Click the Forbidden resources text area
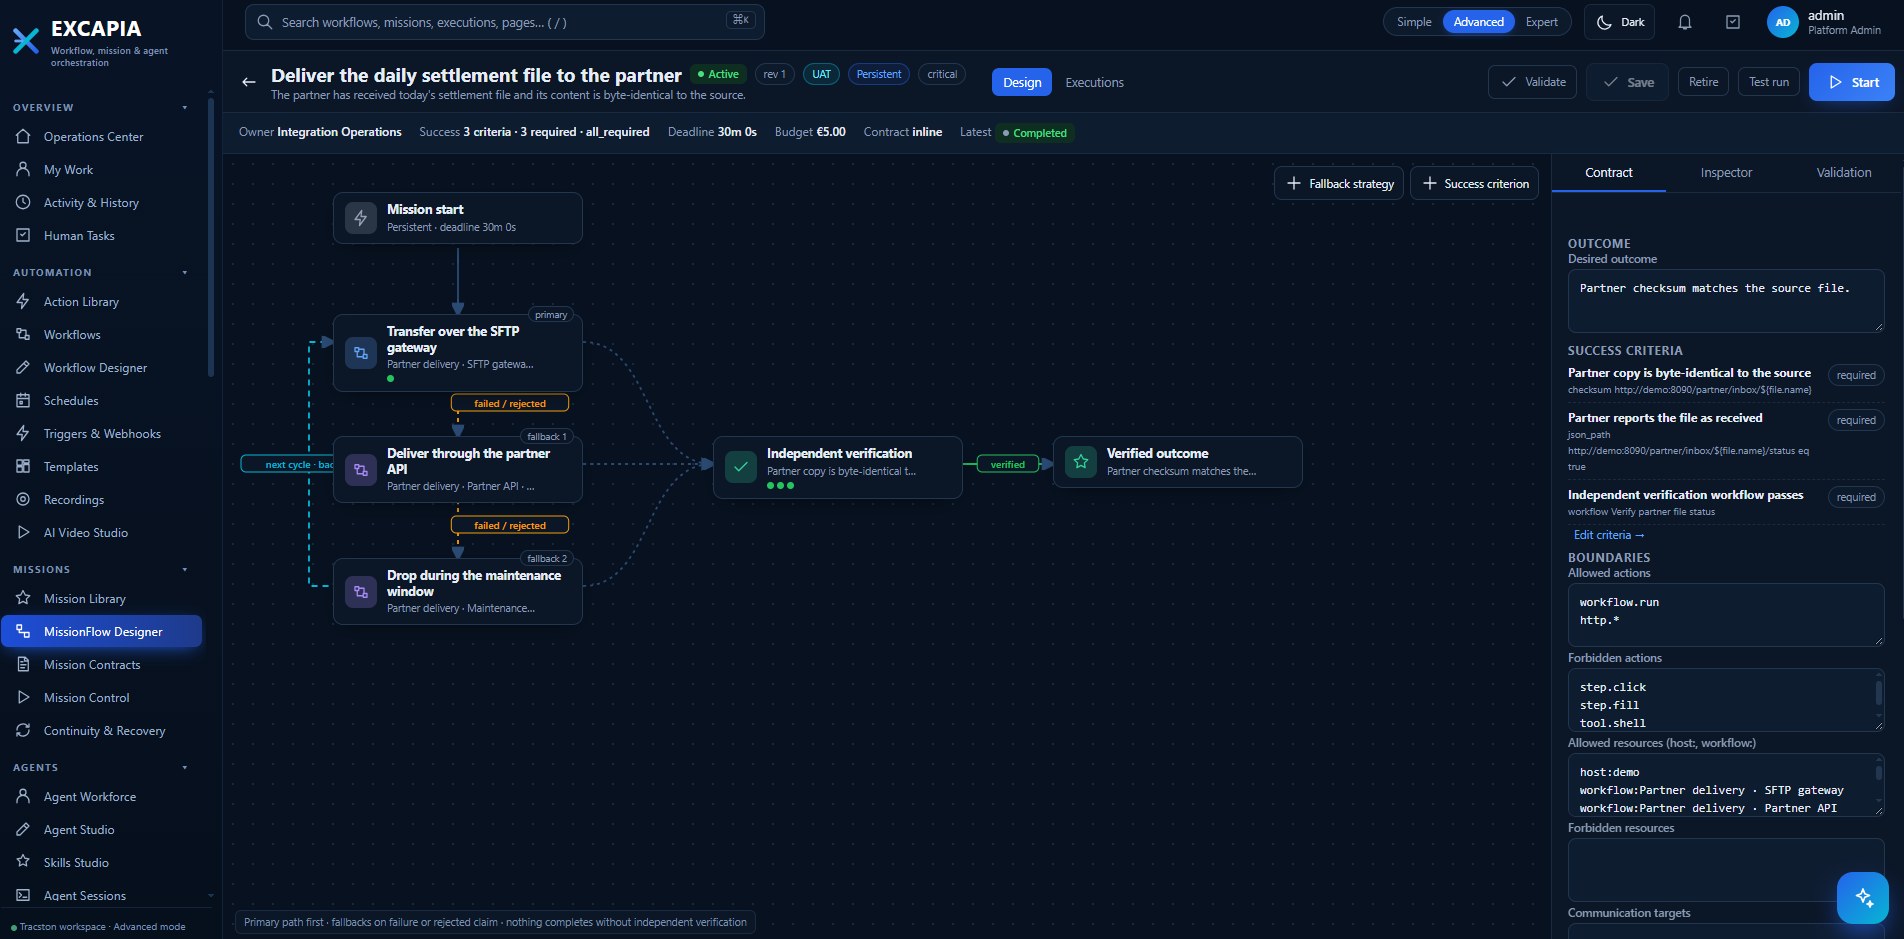1904x939 pixels. 1726,870
